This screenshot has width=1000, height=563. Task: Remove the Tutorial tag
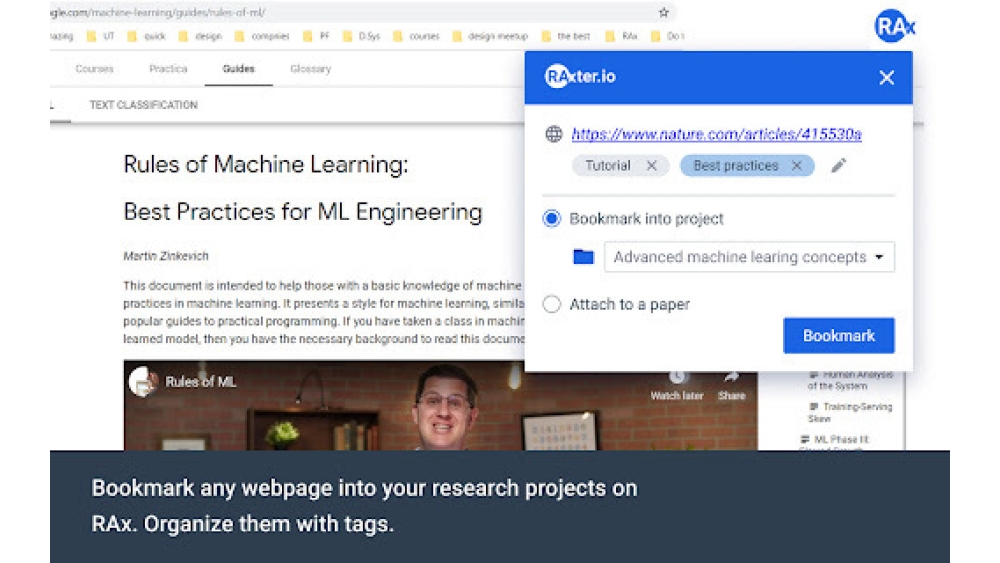[x=651, y=166]
